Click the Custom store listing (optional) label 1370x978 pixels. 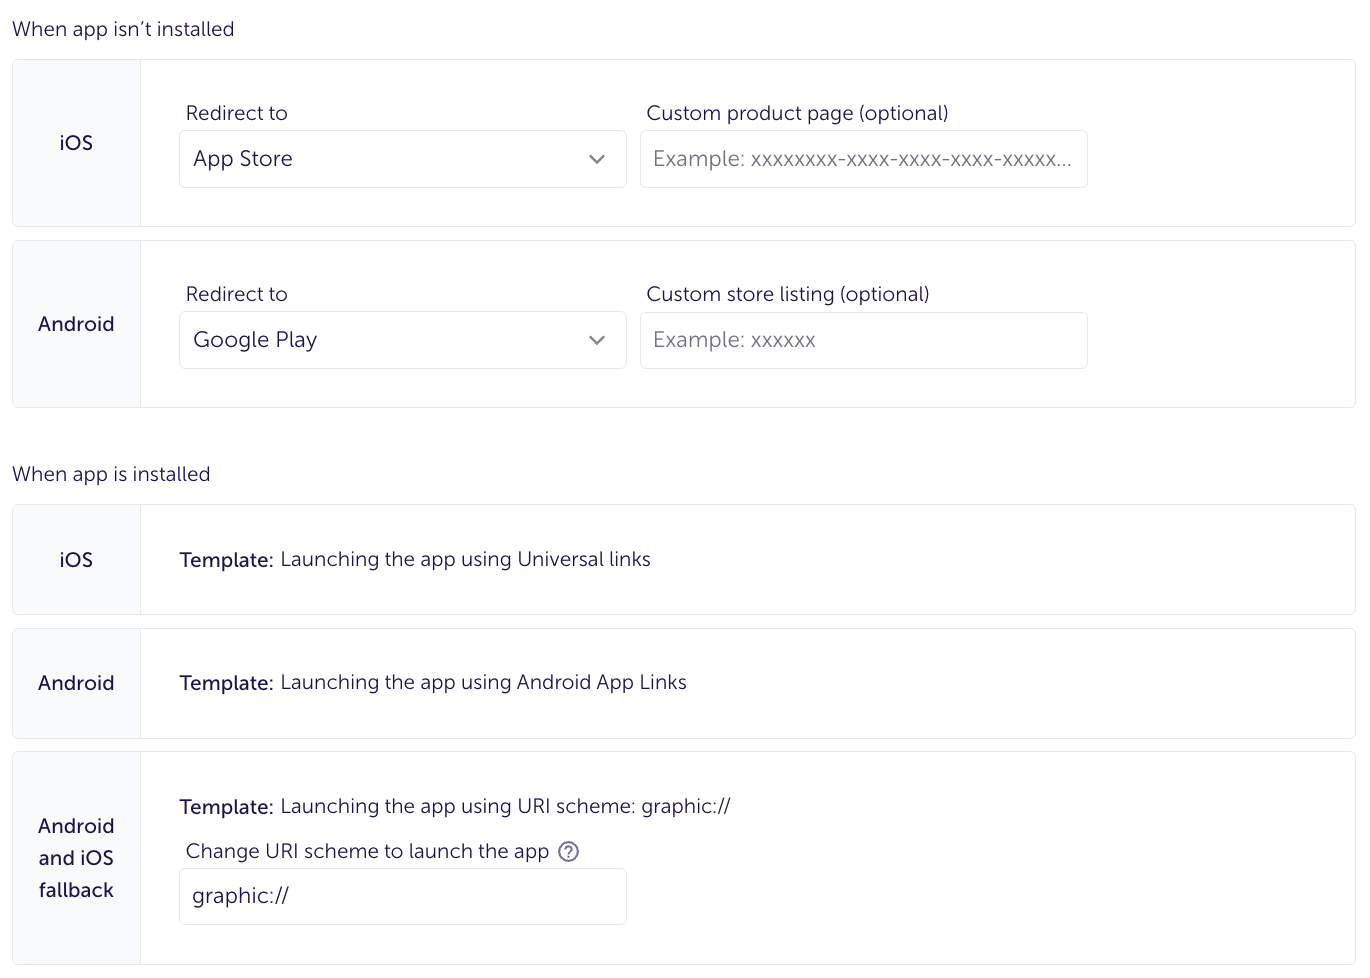788,294
